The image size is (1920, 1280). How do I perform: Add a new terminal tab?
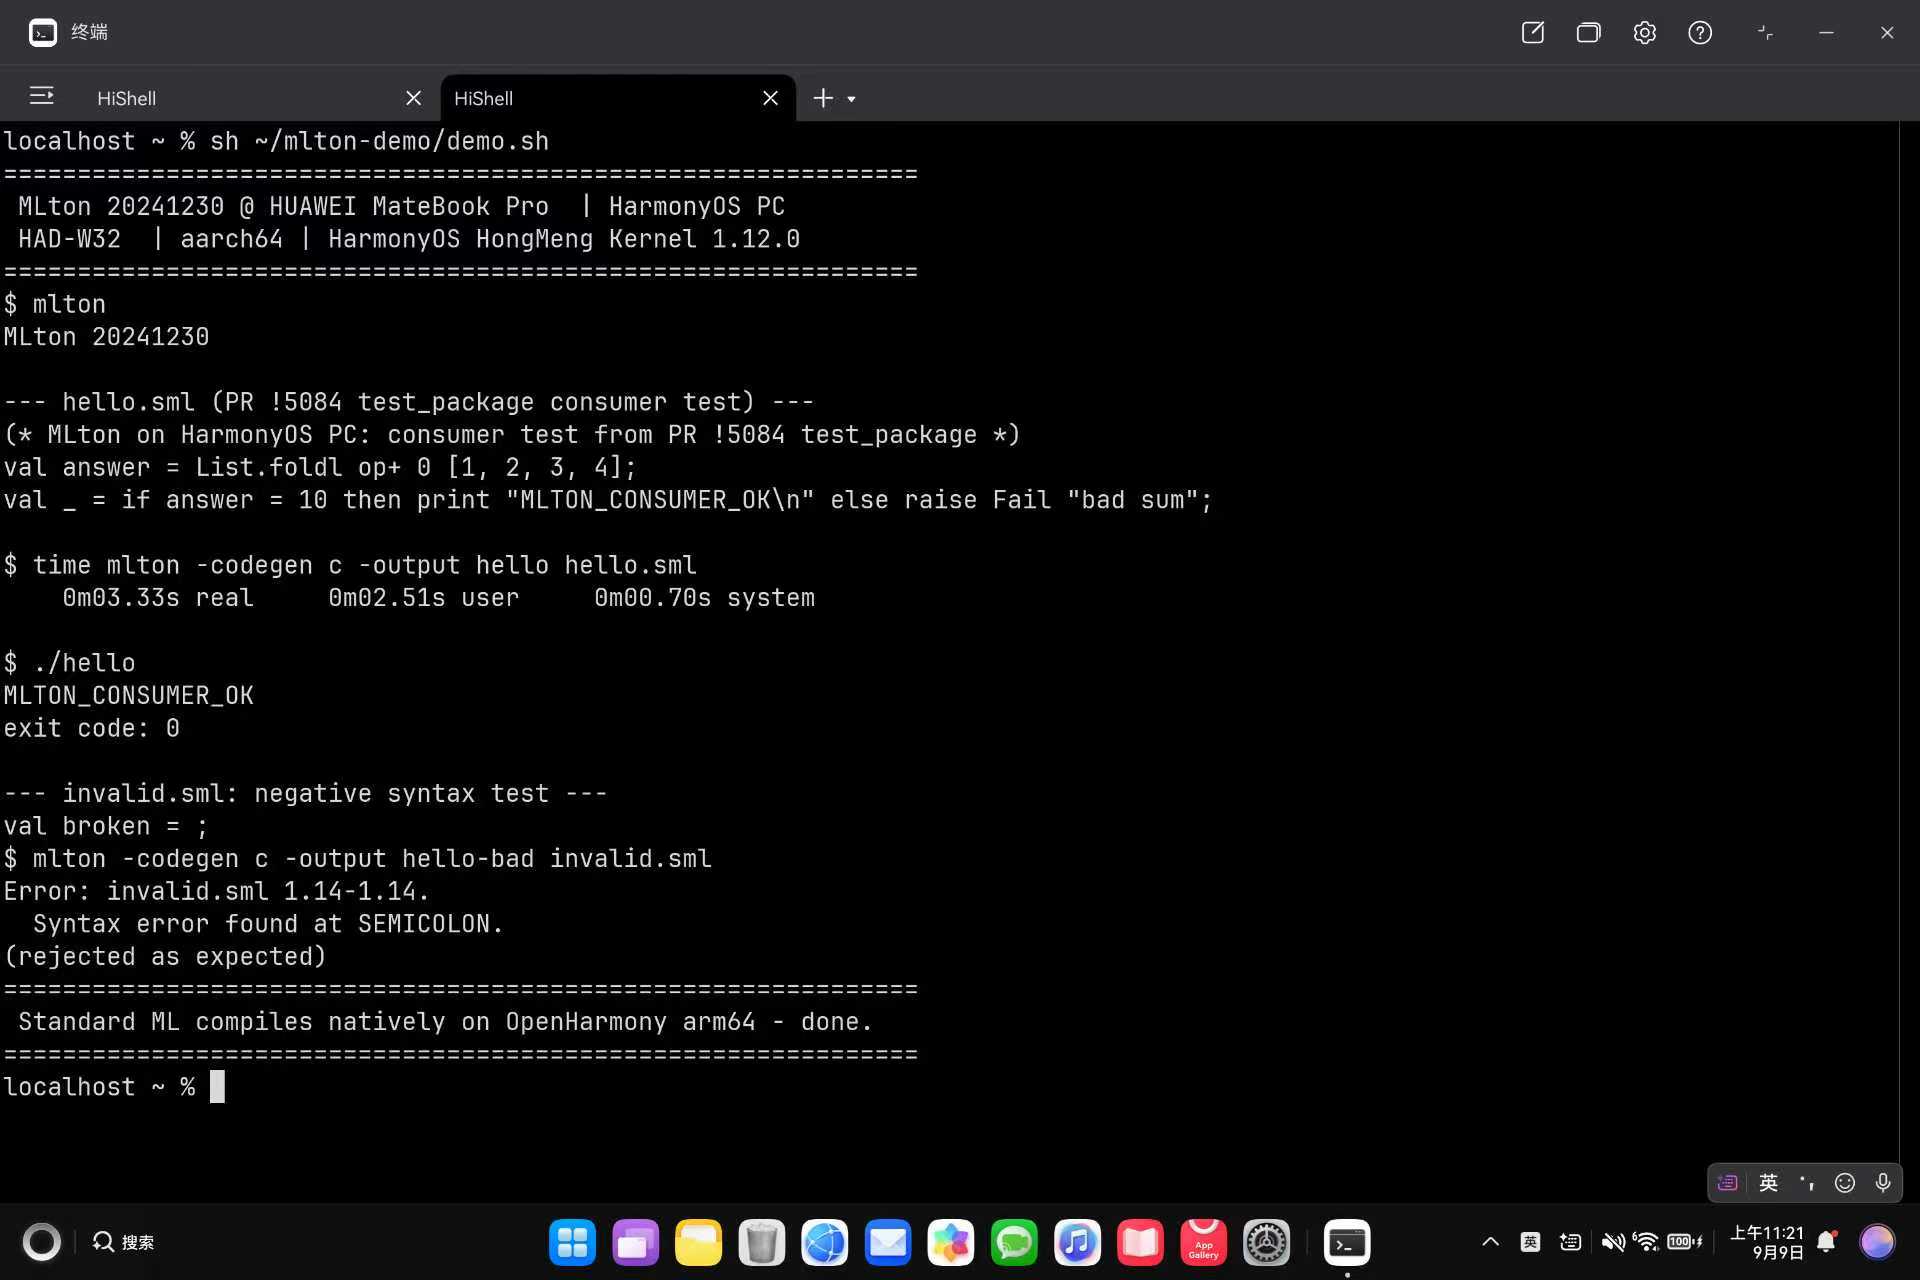pyautogui.click(x=823, y=98)
